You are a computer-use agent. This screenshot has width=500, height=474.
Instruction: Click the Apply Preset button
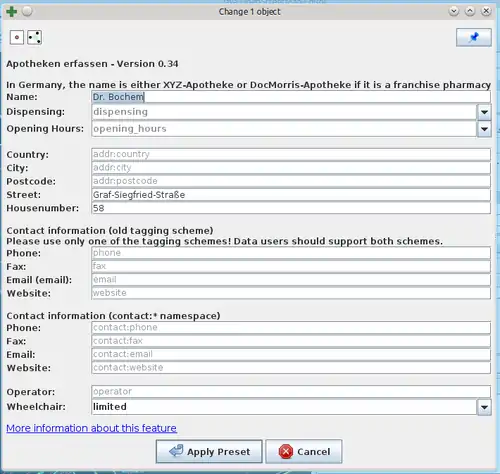[209, 452]
